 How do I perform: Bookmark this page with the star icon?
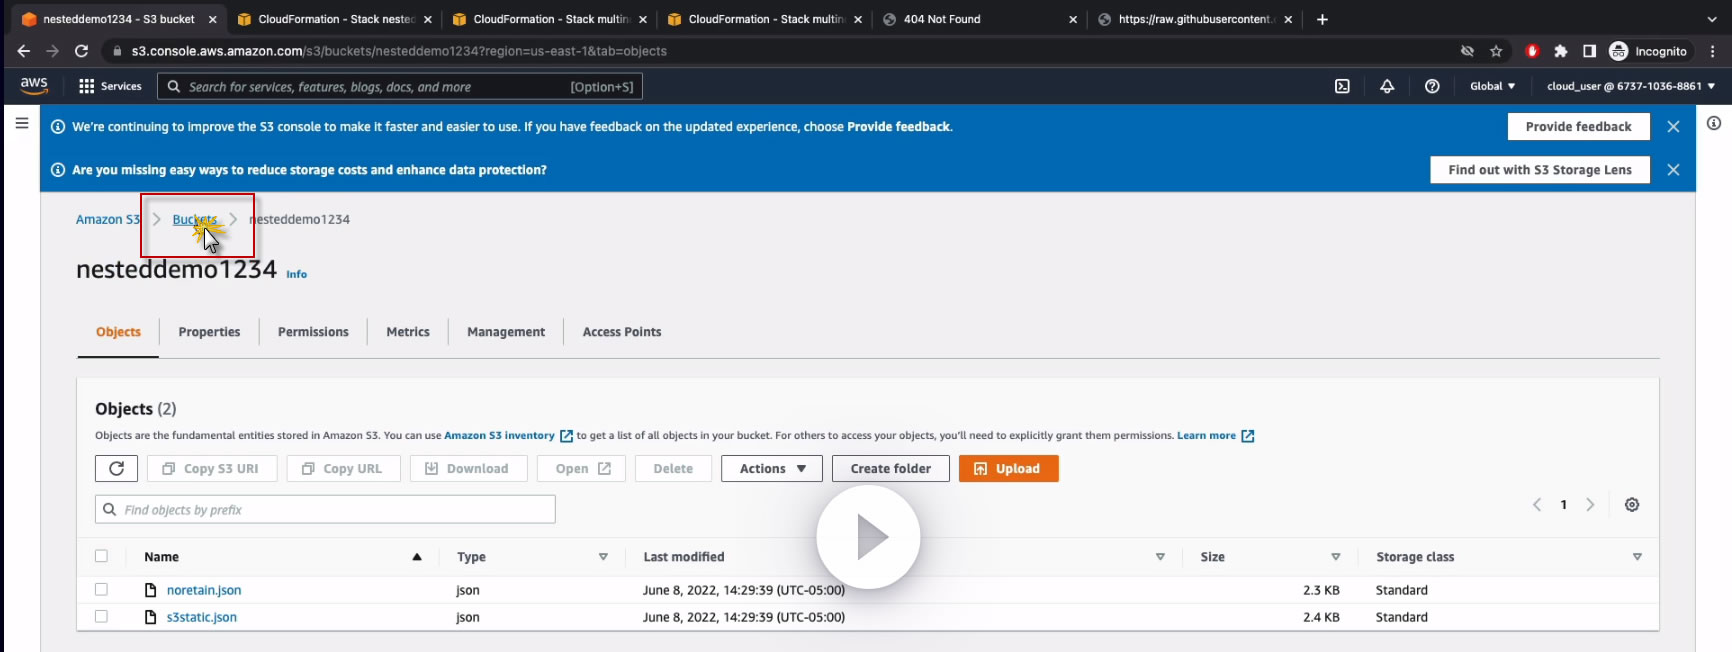point(1496,51)
